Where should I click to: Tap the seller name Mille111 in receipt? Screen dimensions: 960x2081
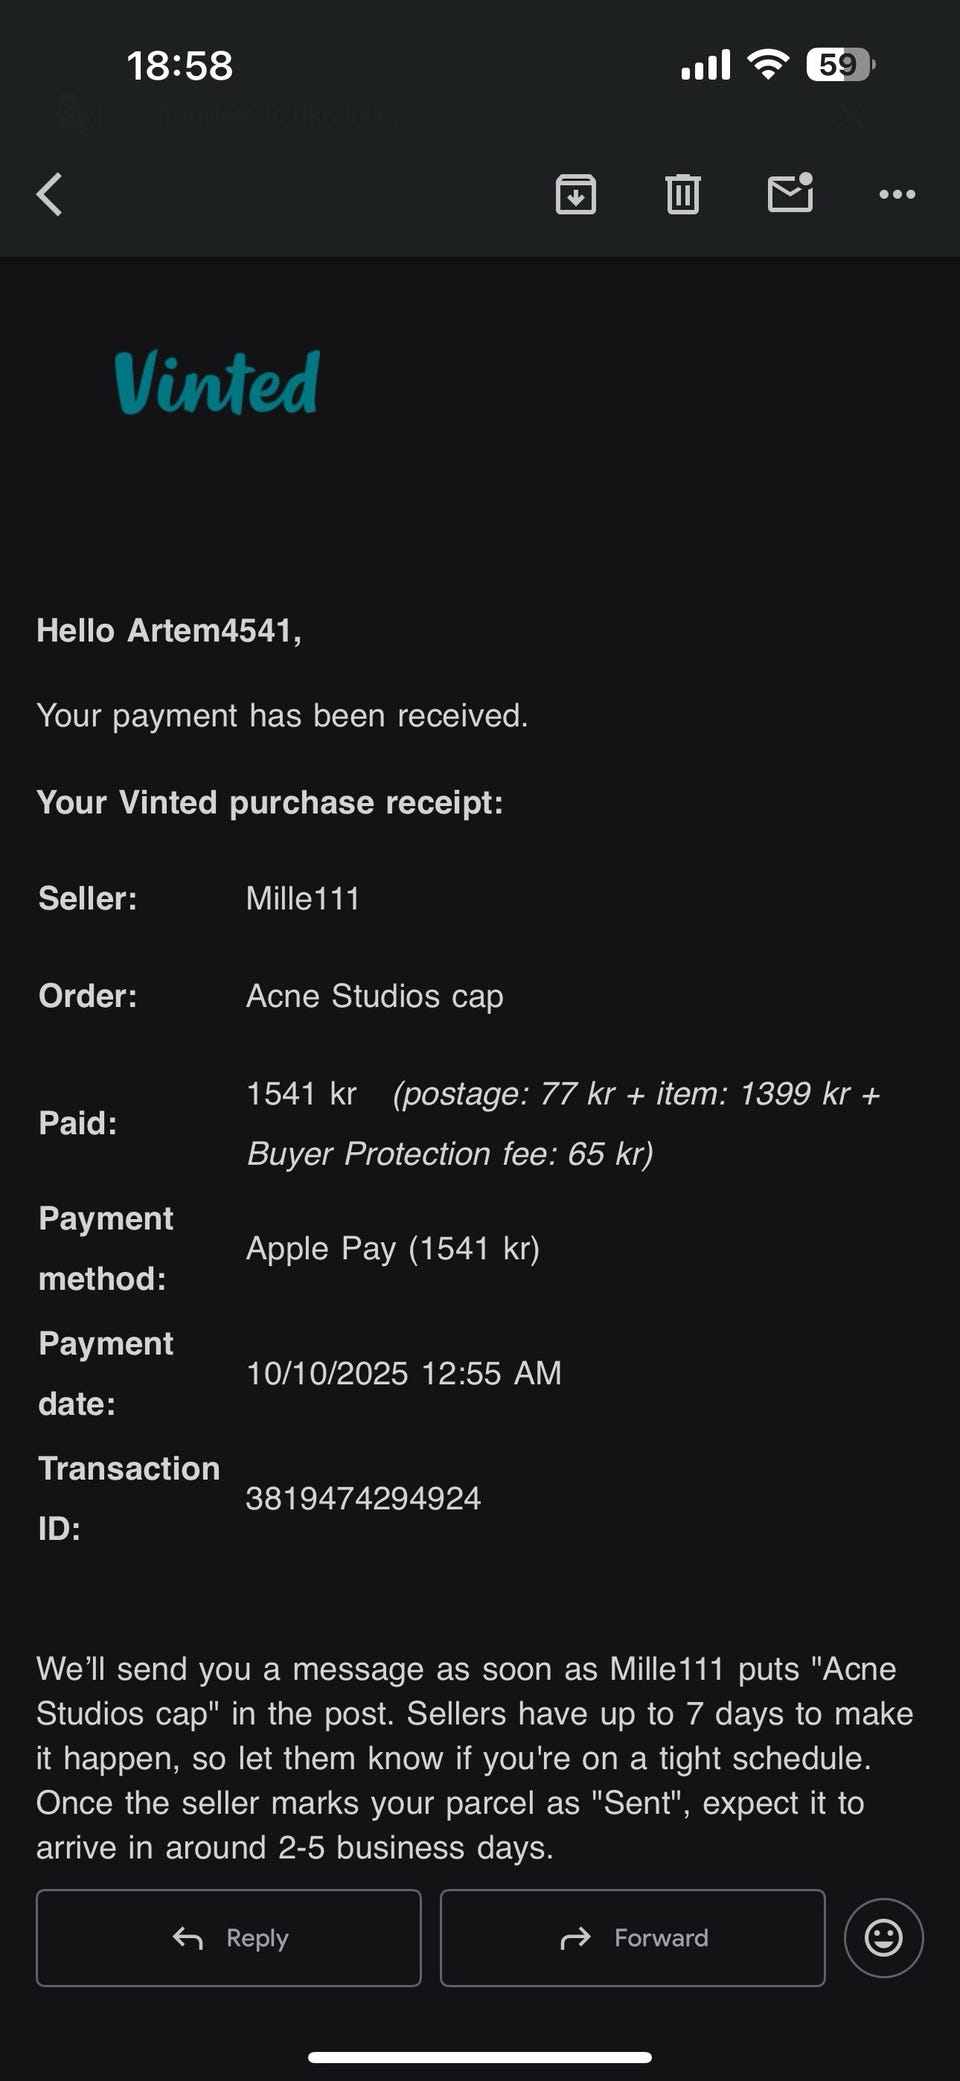(x=303, y=898)
